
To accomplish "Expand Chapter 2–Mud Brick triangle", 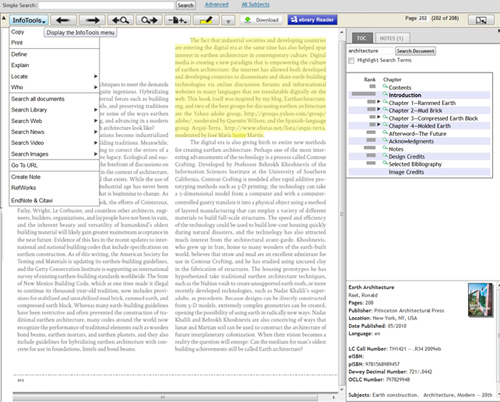I will pos(379,109).
